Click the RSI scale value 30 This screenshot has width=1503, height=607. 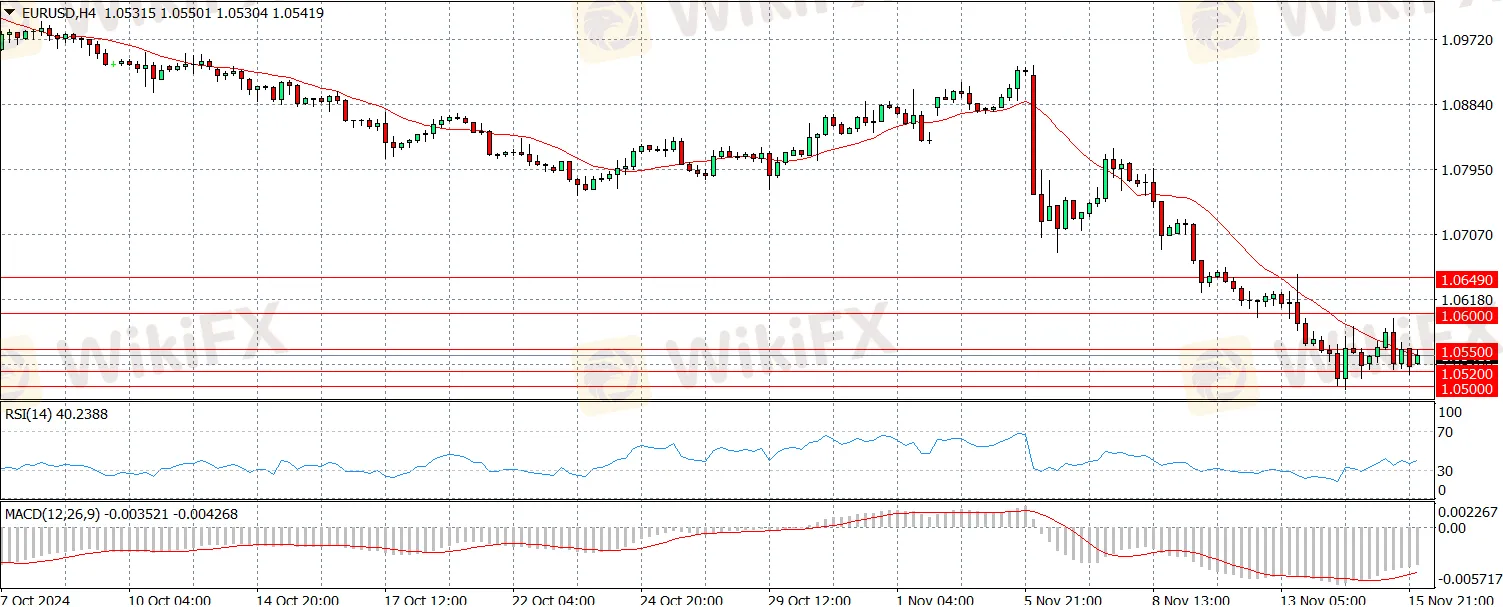point(1446,471)
